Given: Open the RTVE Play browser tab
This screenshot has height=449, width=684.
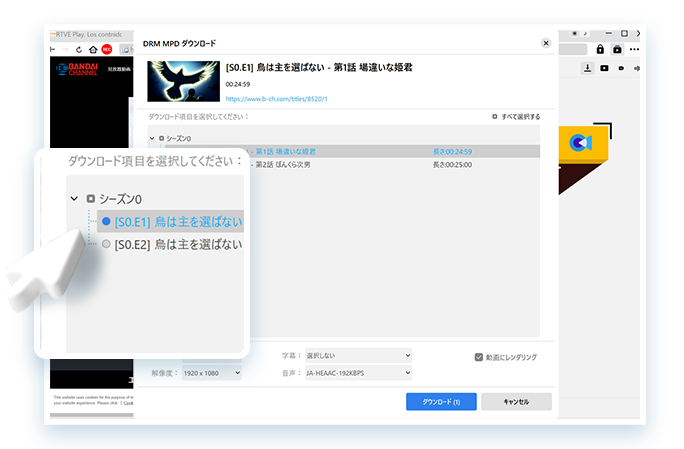Looking at the screenshot, I should point(89,34).
